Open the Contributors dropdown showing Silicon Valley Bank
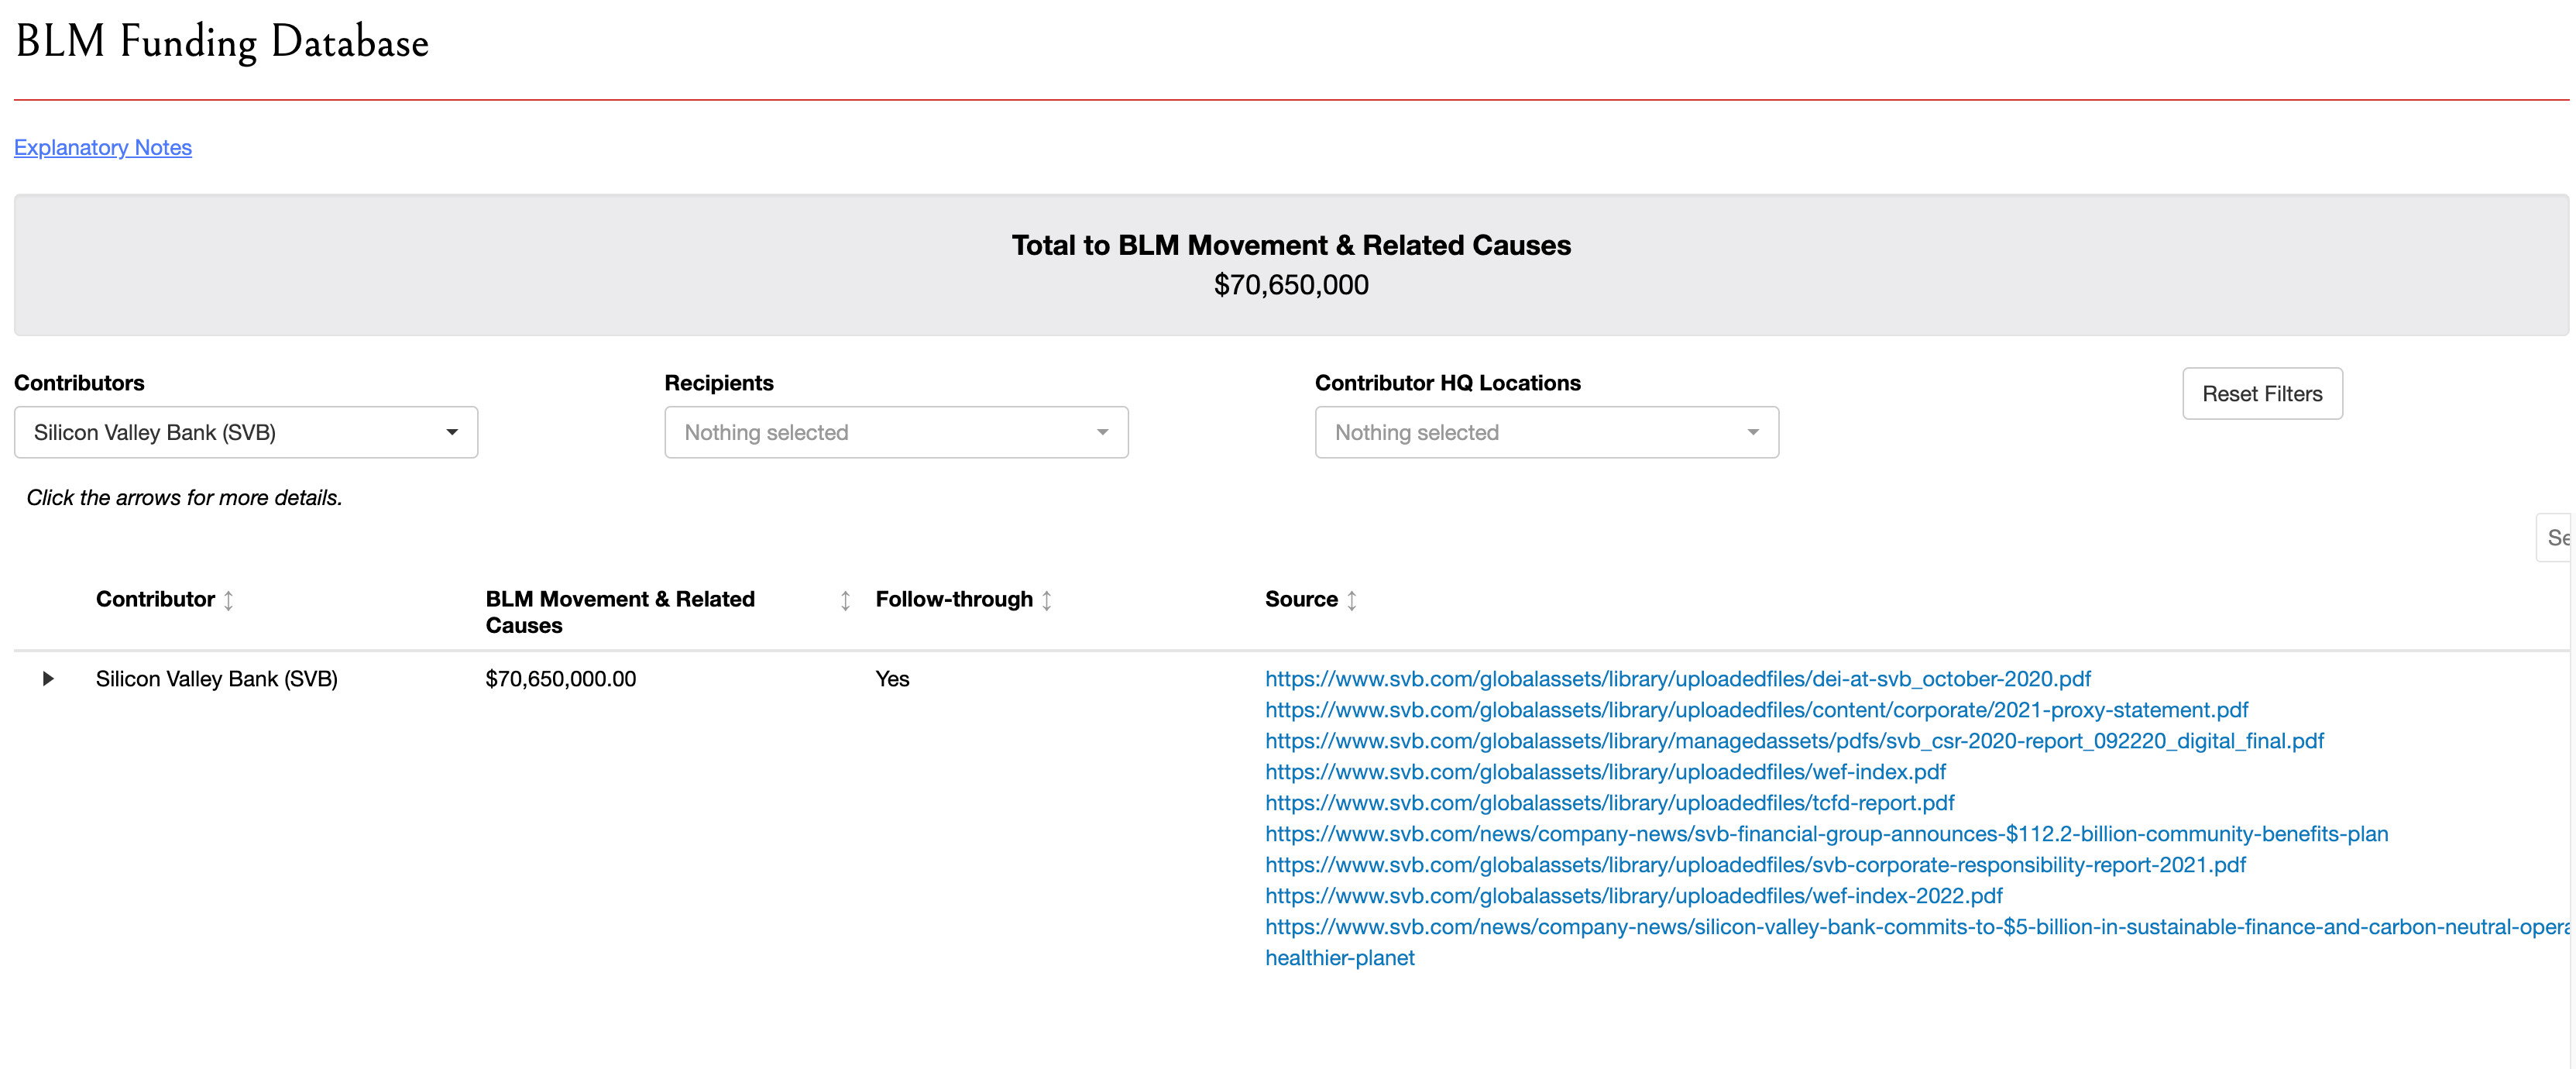Viewport: 2576px width, 1069px height. 246,432
